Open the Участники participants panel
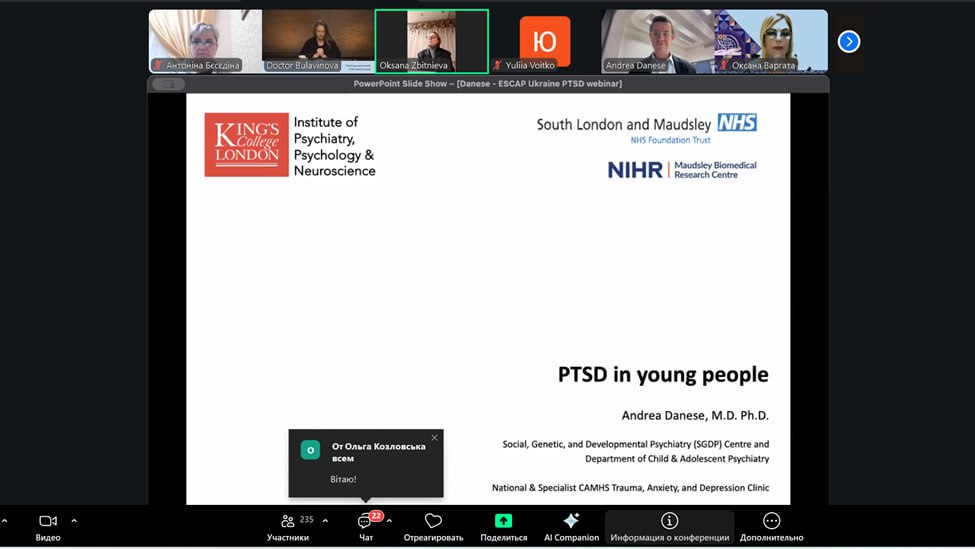975x549 pixels. tap(287, 527)
